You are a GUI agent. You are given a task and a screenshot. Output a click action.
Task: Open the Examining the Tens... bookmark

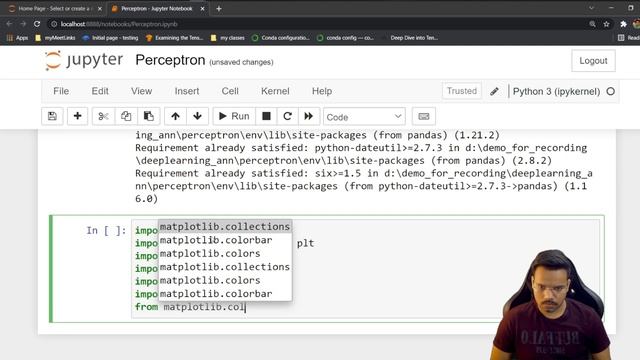pos(175,38)
